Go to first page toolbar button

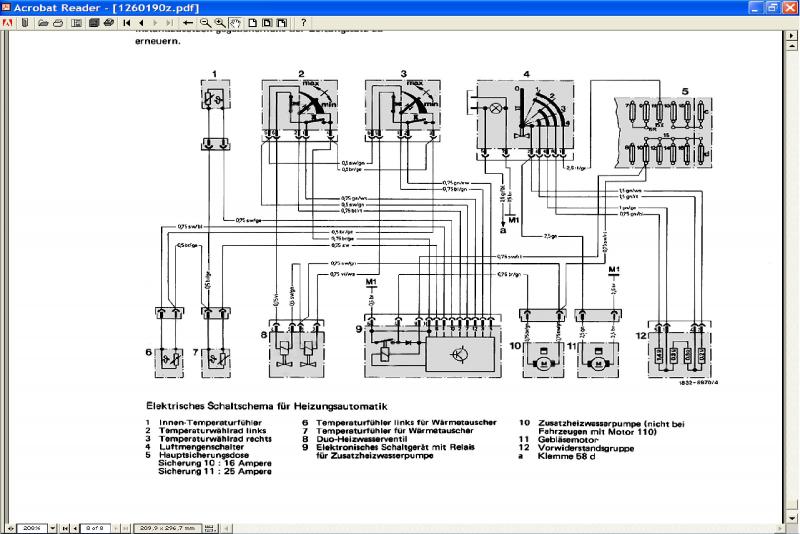tap(127, 23)
